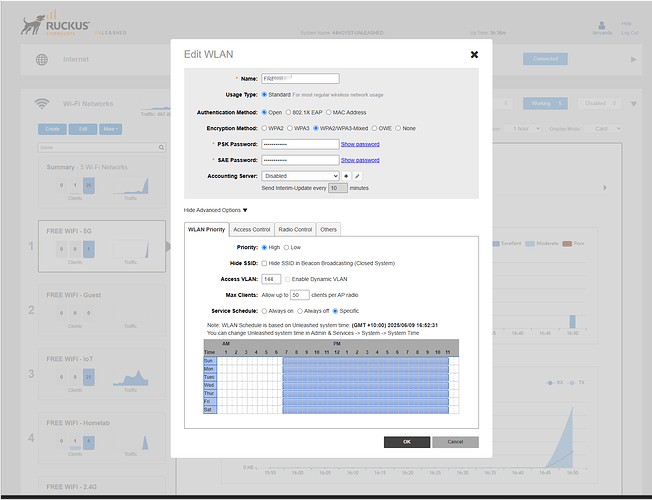Set Service Schedule to Always on
The width and height of the screenshot is (652, 500).
(x=264, y=311)
